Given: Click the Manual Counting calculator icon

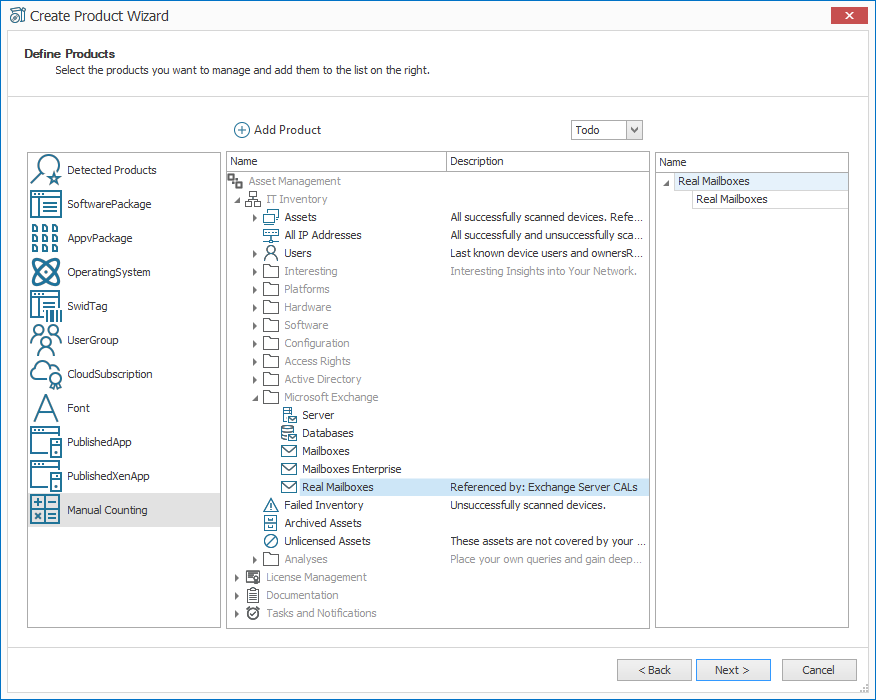Looking at the screenshot, I should (46, 509).
